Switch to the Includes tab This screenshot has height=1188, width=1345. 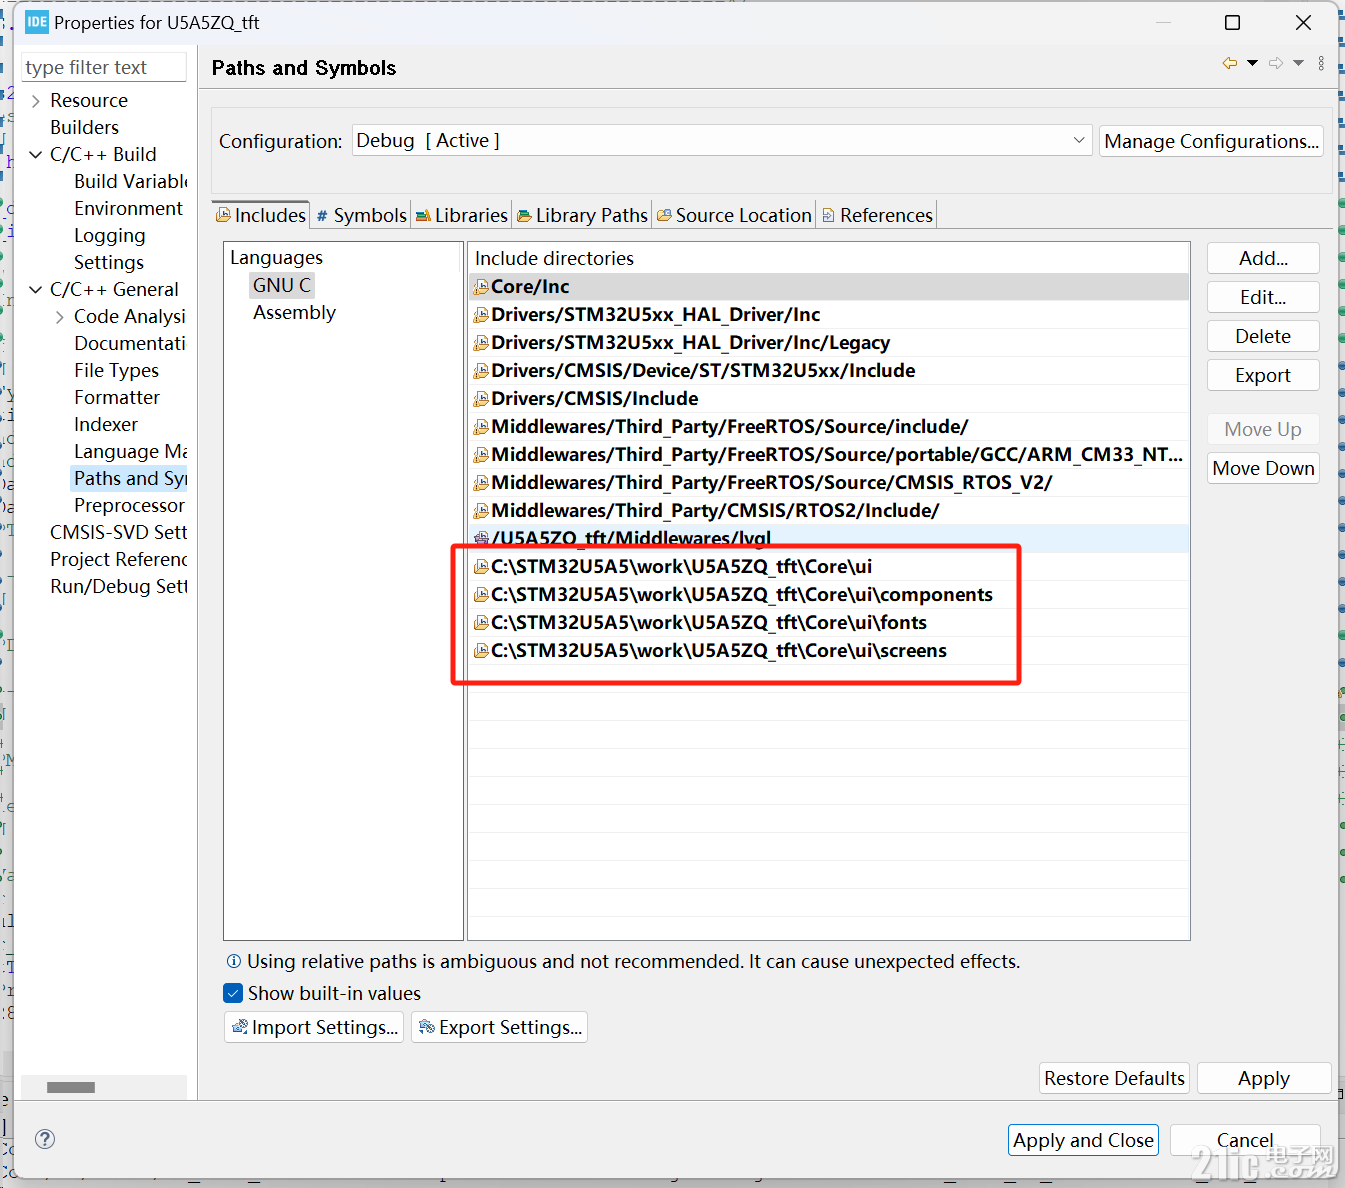click(261, 215)
